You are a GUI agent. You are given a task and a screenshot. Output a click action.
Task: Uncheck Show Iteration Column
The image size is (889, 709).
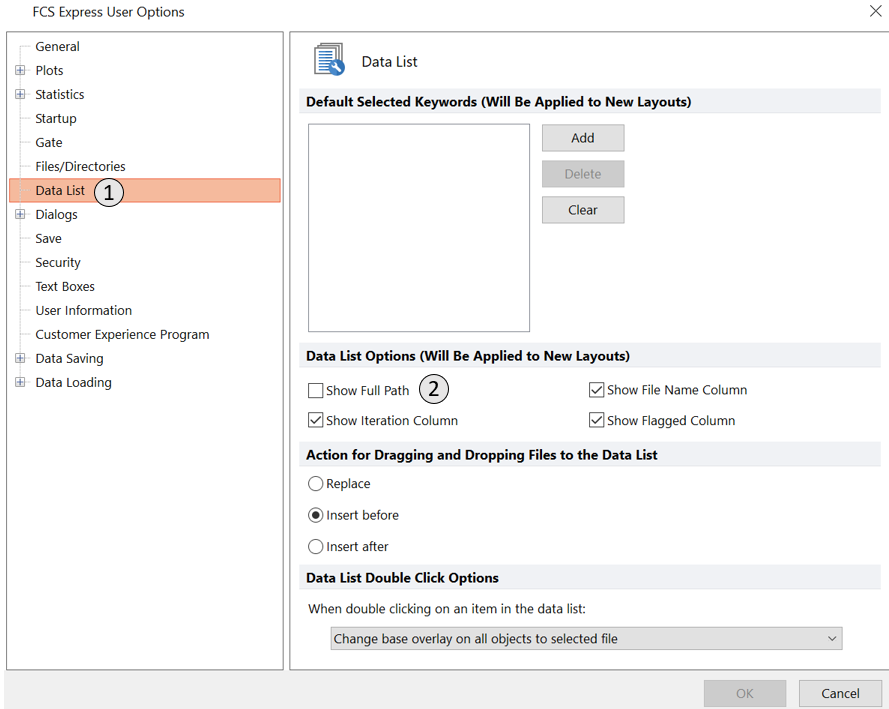pos(315,421)
